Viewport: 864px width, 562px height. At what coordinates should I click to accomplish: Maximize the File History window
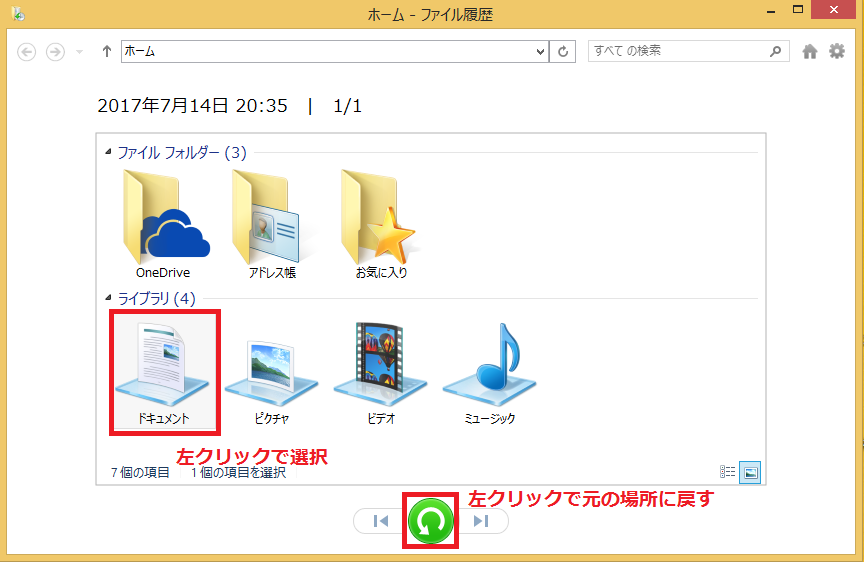[798, 9]
